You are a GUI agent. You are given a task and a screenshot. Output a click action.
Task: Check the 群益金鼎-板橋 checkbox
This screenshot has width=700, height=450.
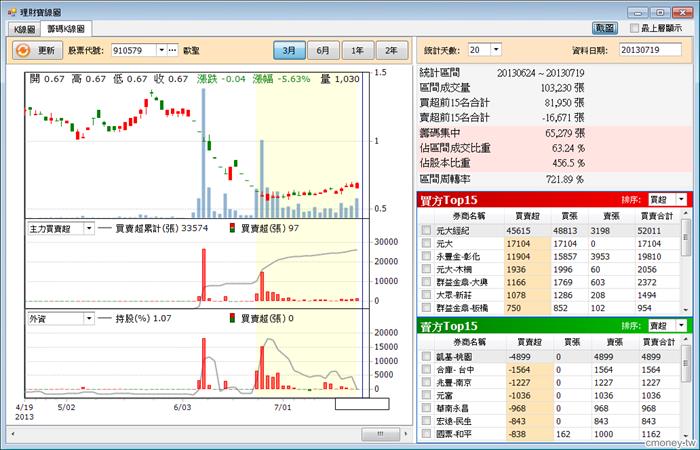click(426, 308)
